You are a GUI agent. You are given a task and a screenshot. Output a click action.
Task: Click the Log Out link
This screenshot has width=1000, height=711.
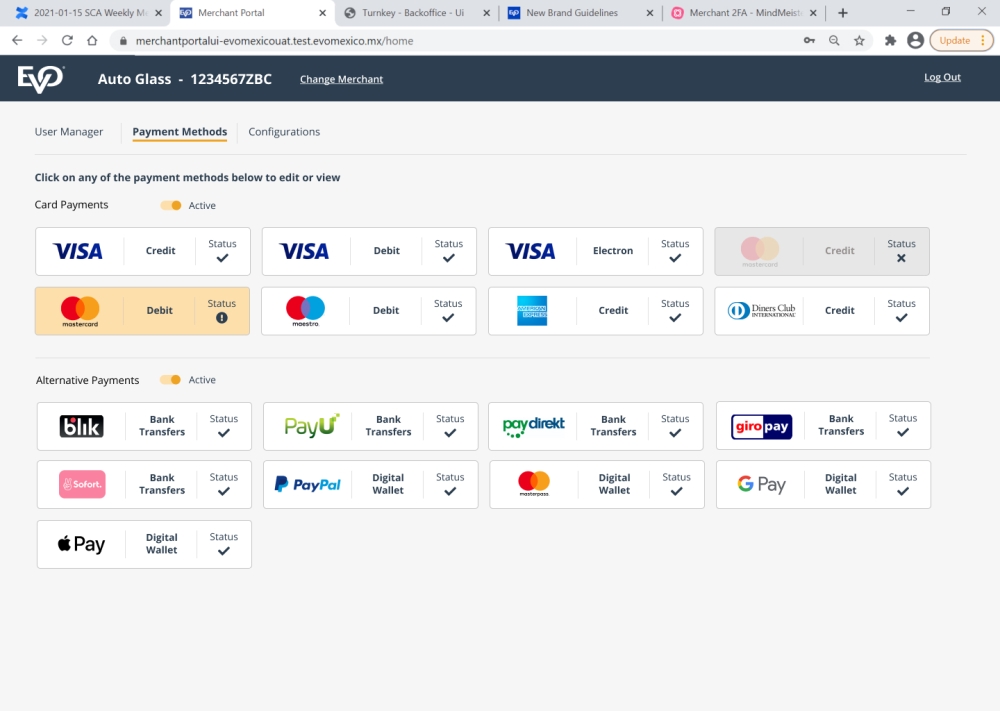[x=943, y=77]
